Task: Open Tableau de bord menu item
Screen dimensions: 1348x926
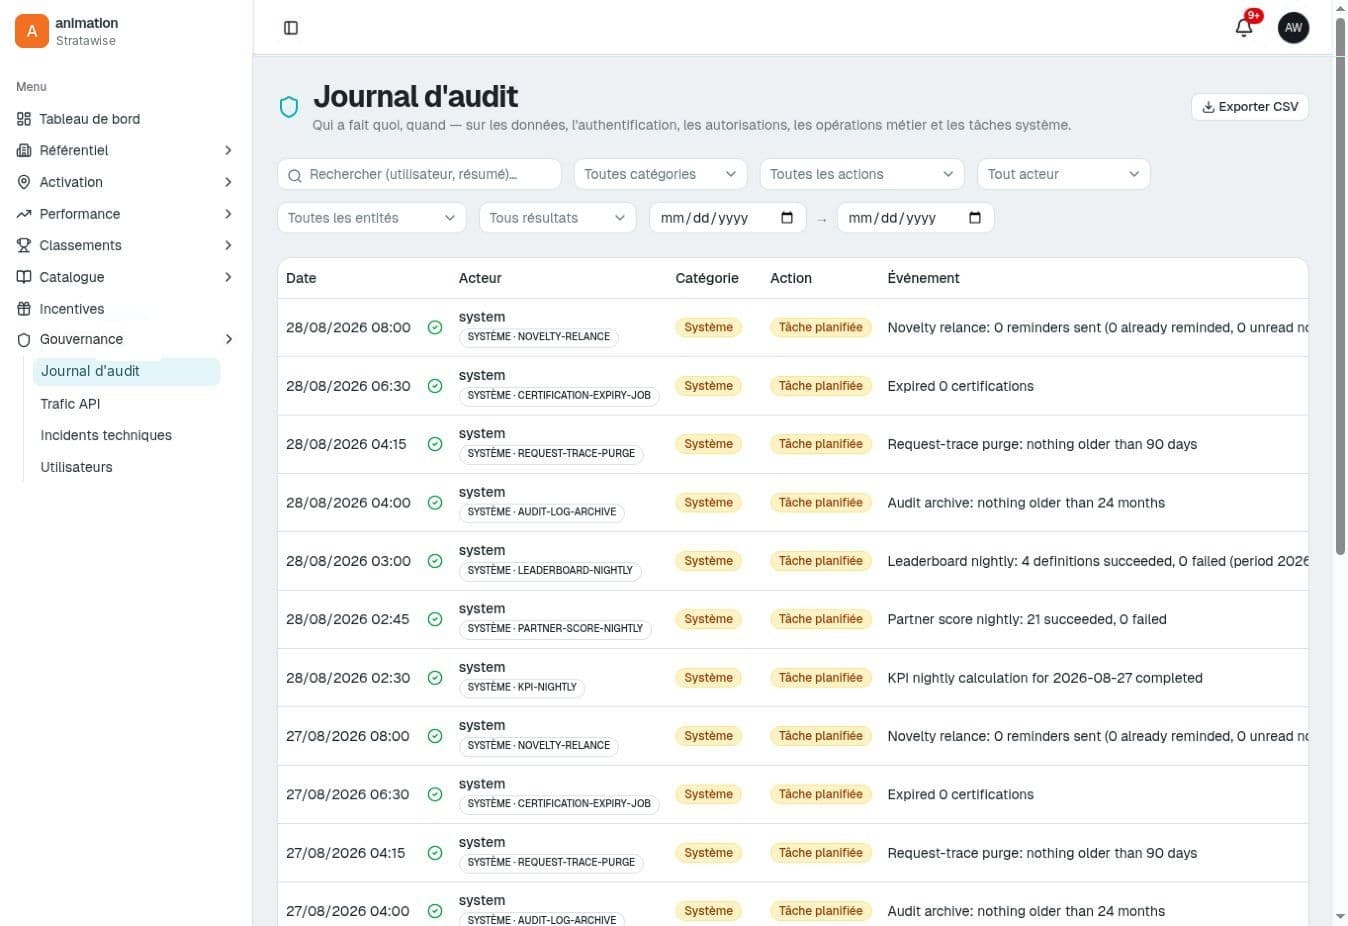Action: click(126, 119)
